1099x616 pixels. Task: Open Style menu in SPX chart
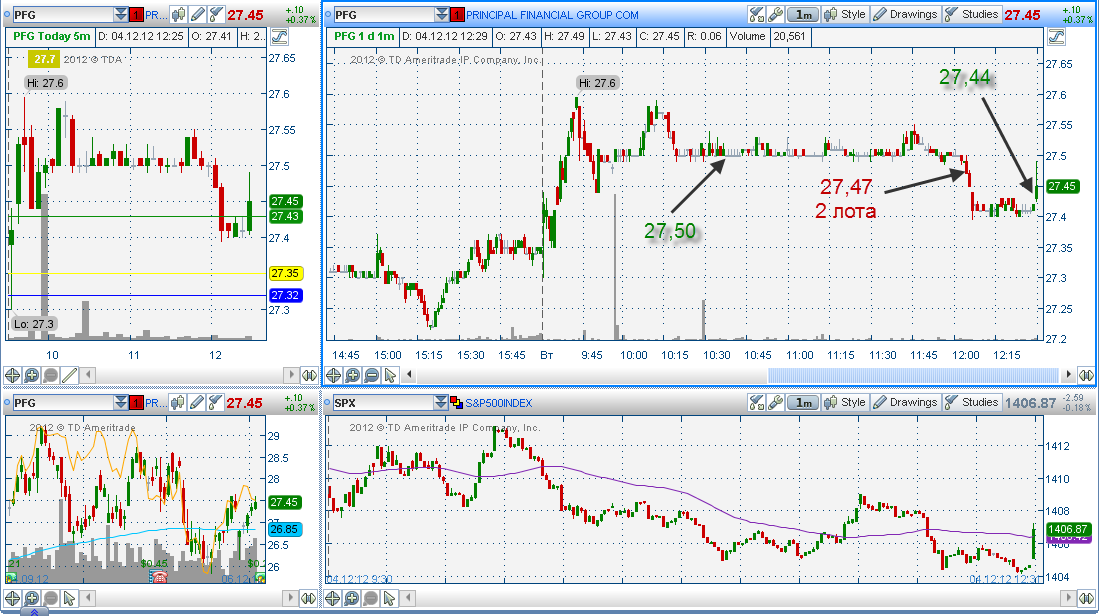pyautogui.click(x=845, y=402)
